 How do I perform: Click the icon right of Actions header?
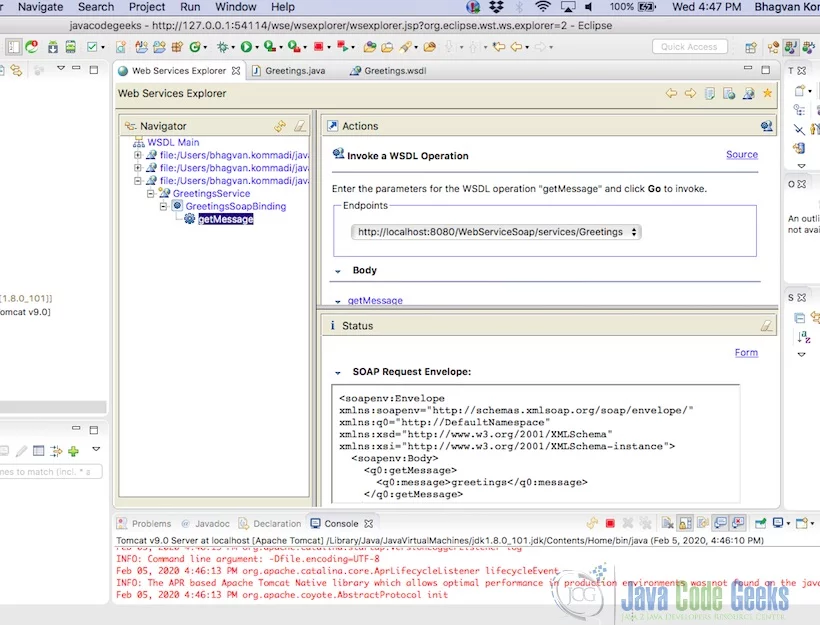[x=766, y=126]
